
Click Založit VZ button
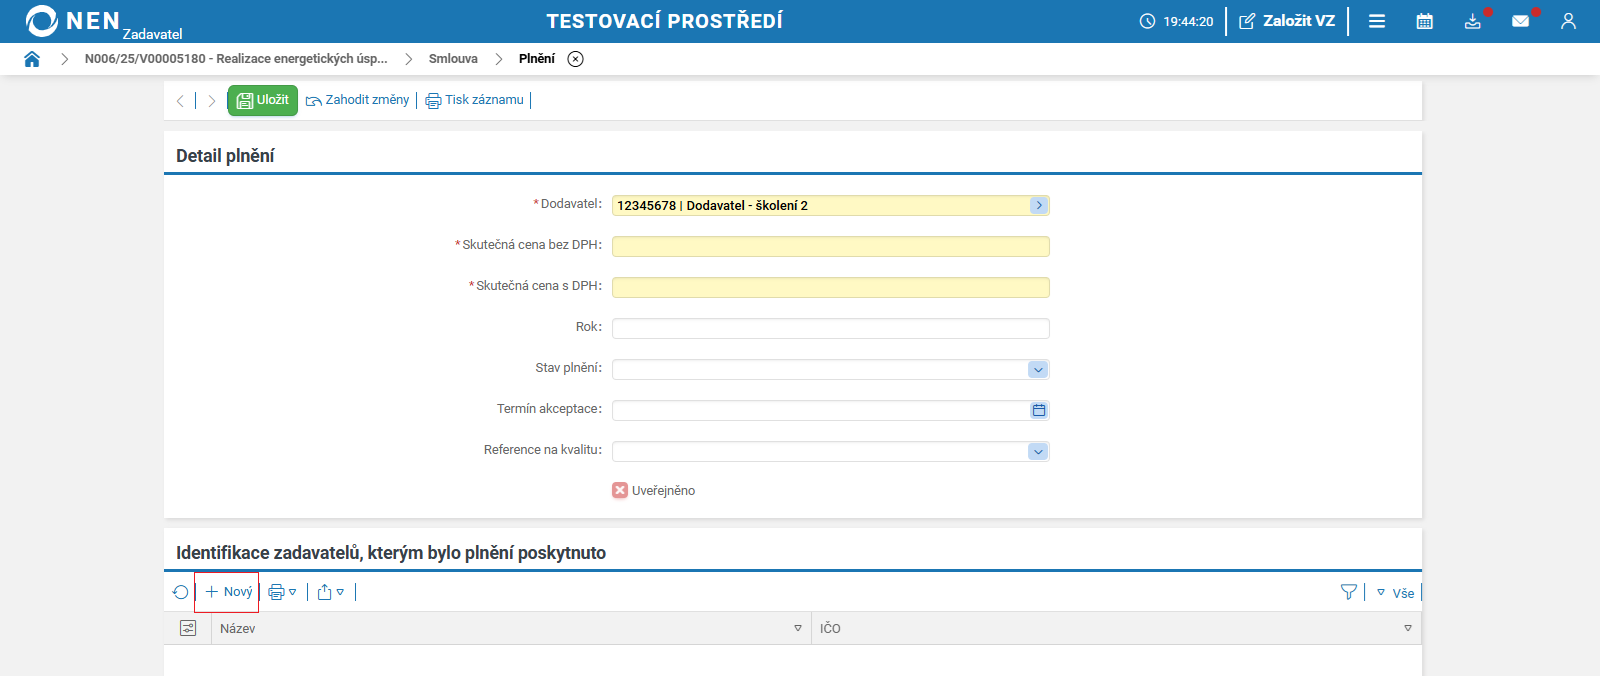click(x=1287, y=21)
